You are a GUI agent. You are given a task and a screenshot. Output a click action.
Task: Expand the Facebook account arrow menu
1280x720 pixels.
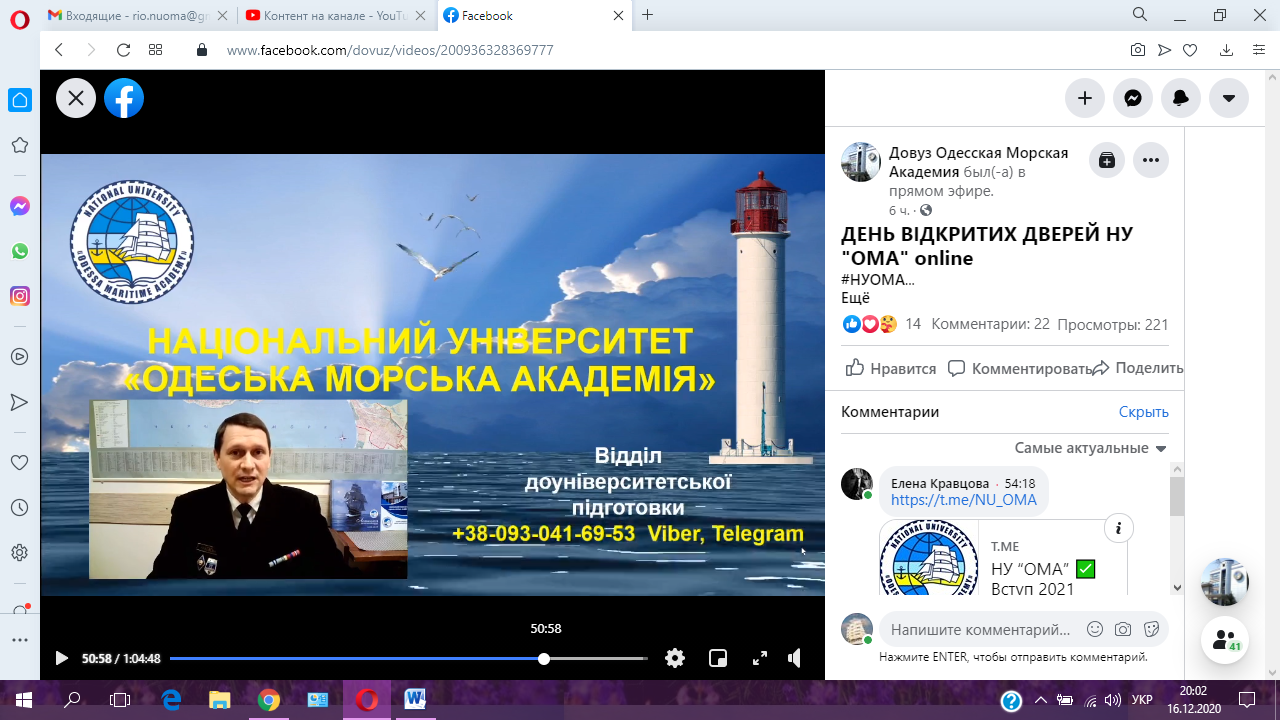coord(1229,98)
